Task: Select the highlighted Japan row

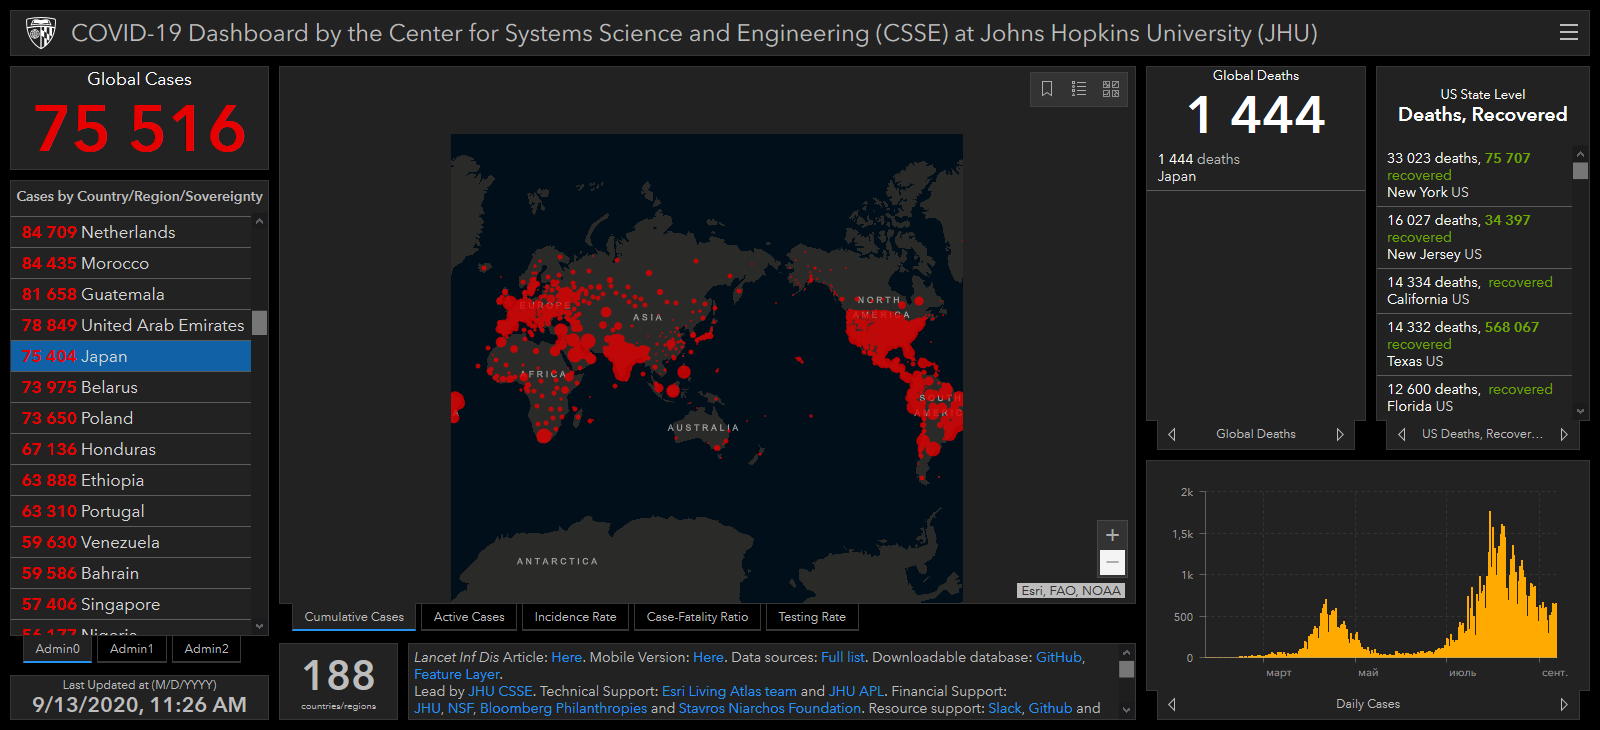Action: click(131, 356)
